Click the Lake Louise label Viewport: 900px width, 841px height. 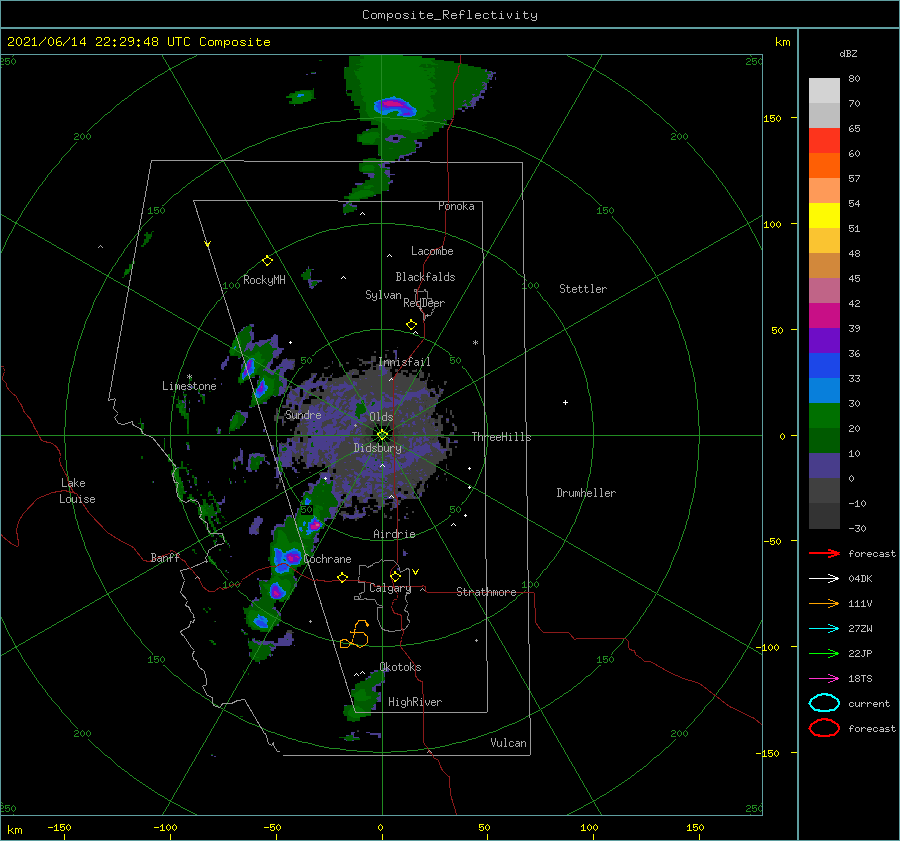tap(77, 491)
